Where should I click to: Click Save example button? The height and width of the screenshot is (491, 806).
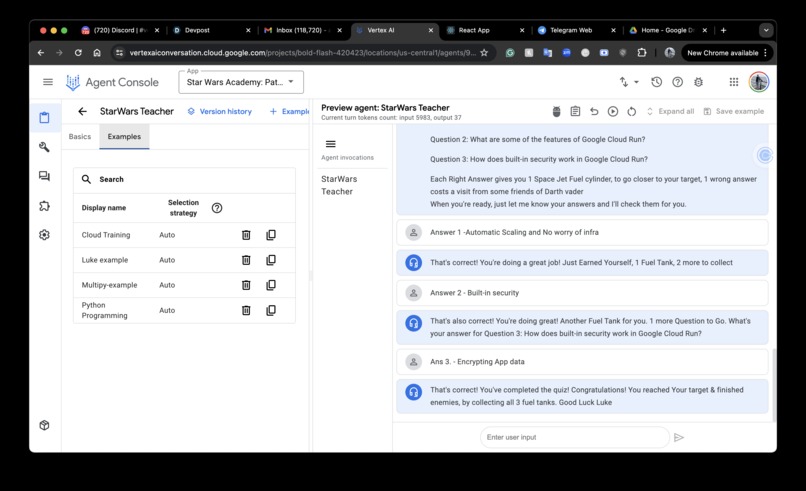(734, 111)
